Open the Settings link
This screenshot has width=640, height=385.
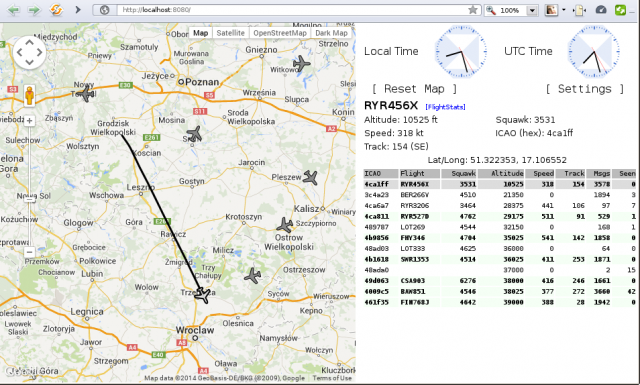click(x=585, y=89)
